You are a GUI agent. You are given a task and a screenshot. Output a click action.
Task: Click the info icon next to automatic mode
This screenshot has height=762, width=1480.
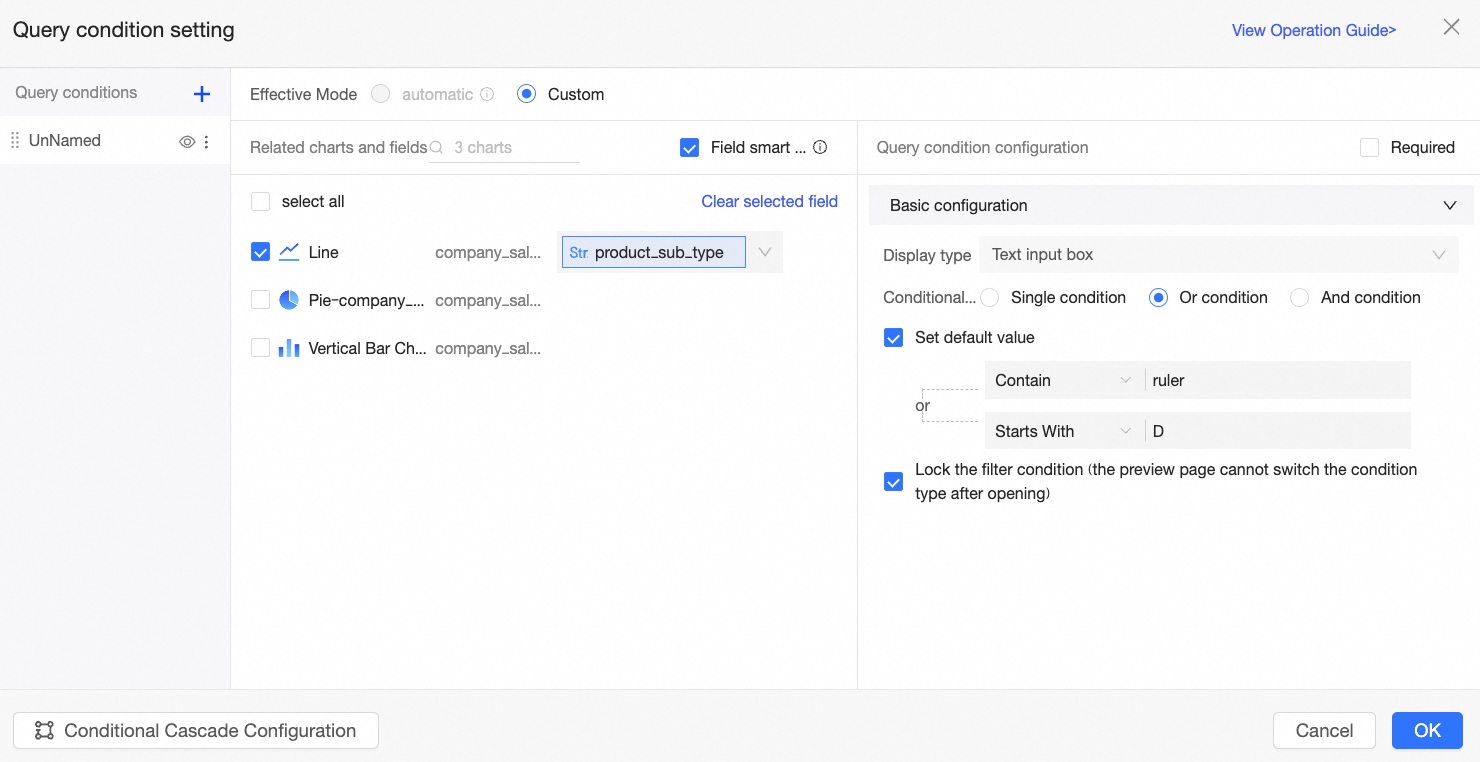[x=487, y=94]
